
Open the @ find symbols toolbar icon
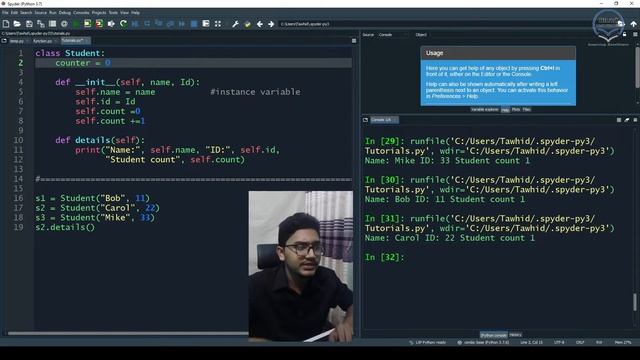[x=64, y=24]
